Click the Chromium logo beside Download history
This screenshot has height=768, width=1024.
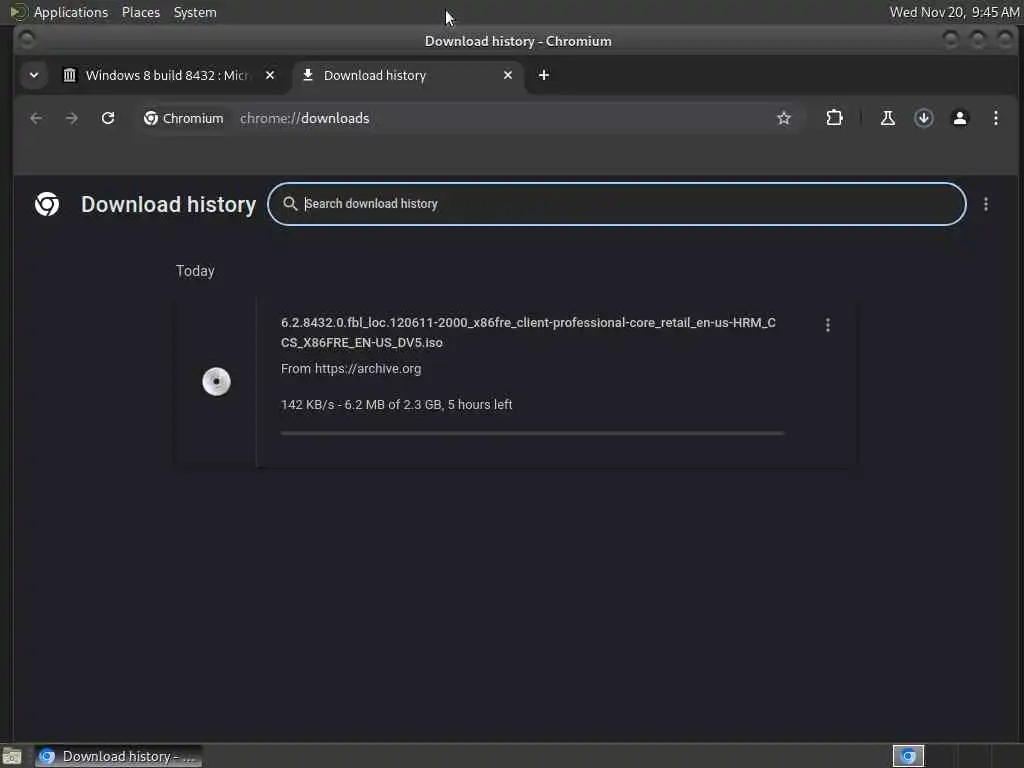coord(47,204)
